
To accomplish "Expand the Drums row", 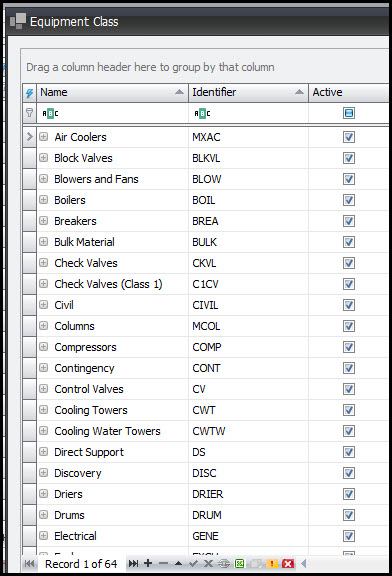I will click(x=43, y=514).
